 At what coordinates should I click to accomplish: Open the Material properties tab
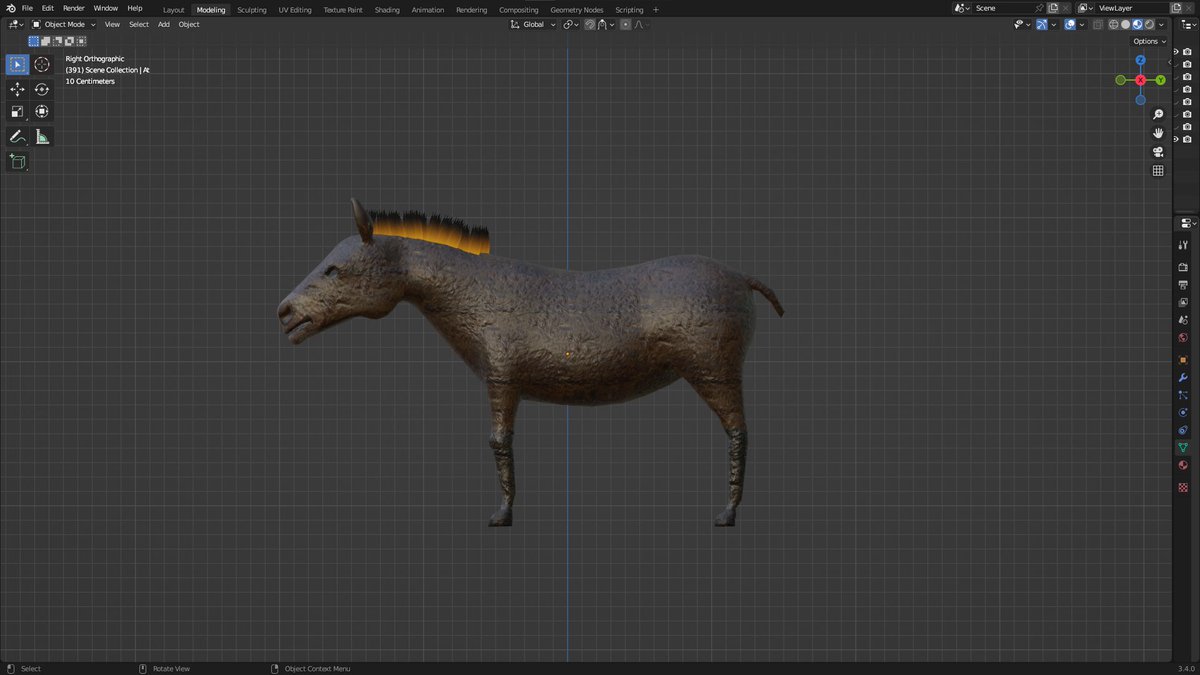pos(1184,465)
